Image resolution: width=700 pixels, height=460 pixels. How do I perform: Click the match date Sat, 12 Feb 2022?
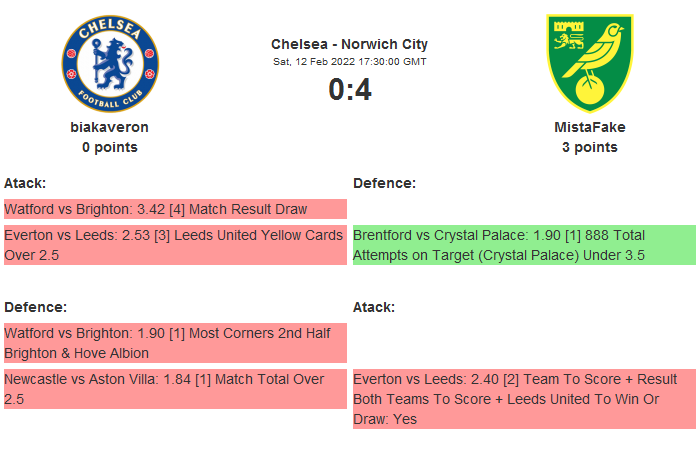tap(349, 62)
